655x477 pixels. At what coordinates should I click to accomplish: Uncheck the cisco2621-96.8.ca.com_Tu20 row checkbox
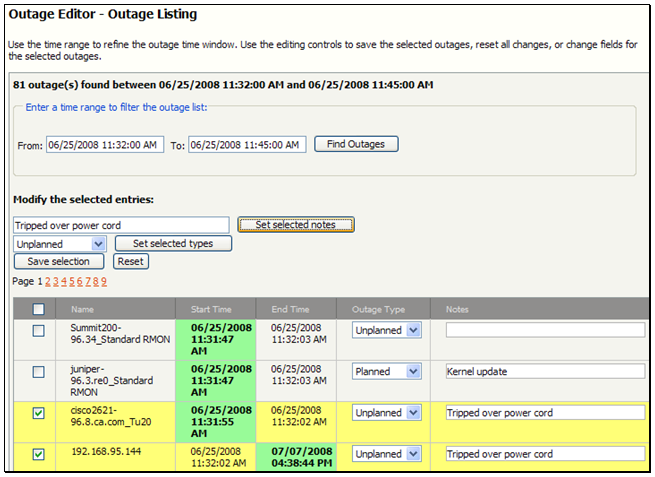pos(38,413)
